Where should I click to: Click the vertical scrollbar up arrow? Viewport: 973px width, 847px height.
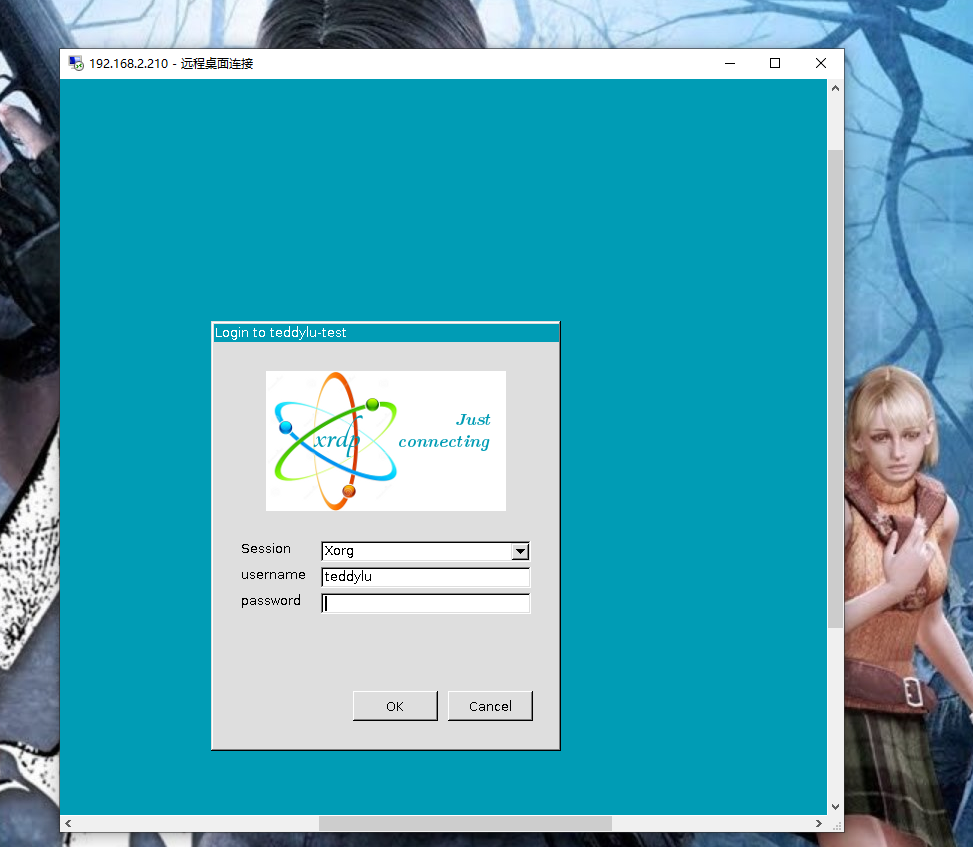click(835, 88)
